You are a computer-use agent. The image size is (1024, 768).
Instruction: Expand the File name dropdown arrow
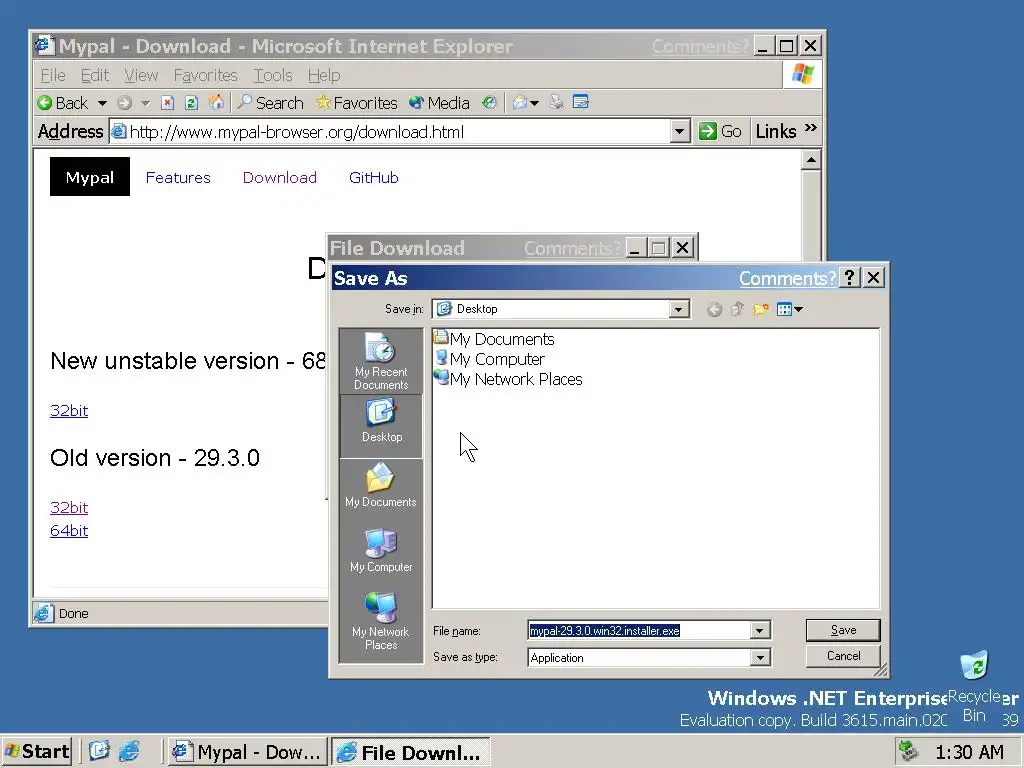[x=760, y=631]
